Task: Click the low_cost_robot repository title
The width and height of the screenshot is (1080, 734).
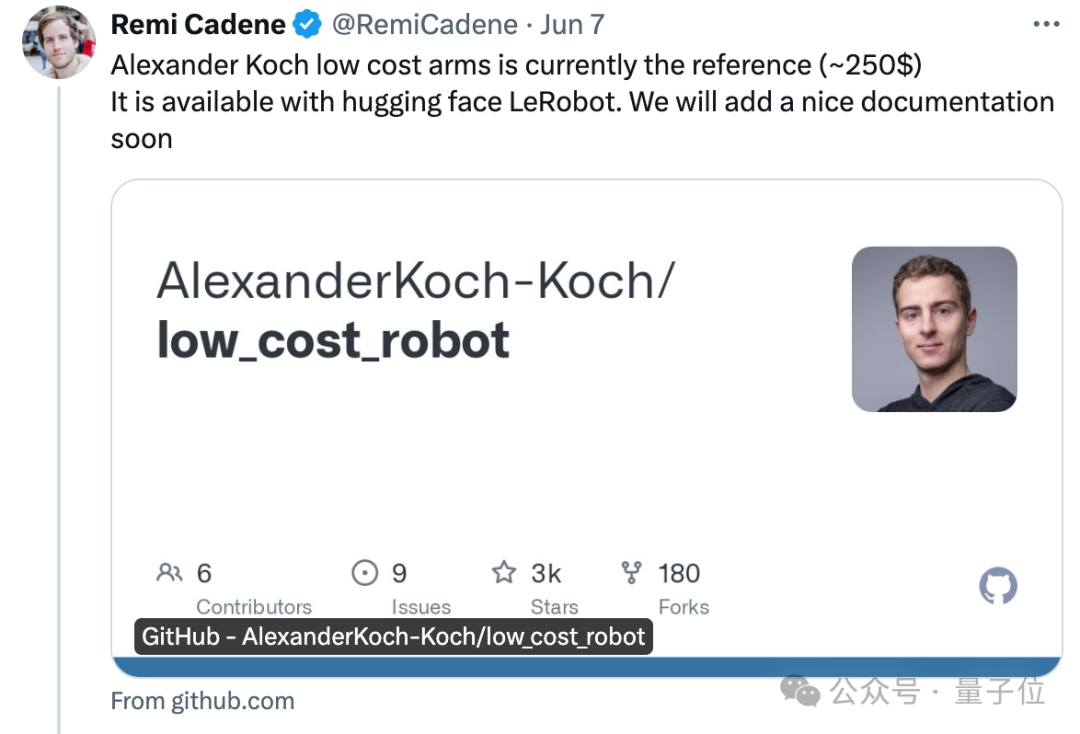Action: pyautogui.click(x=333, y=340)
